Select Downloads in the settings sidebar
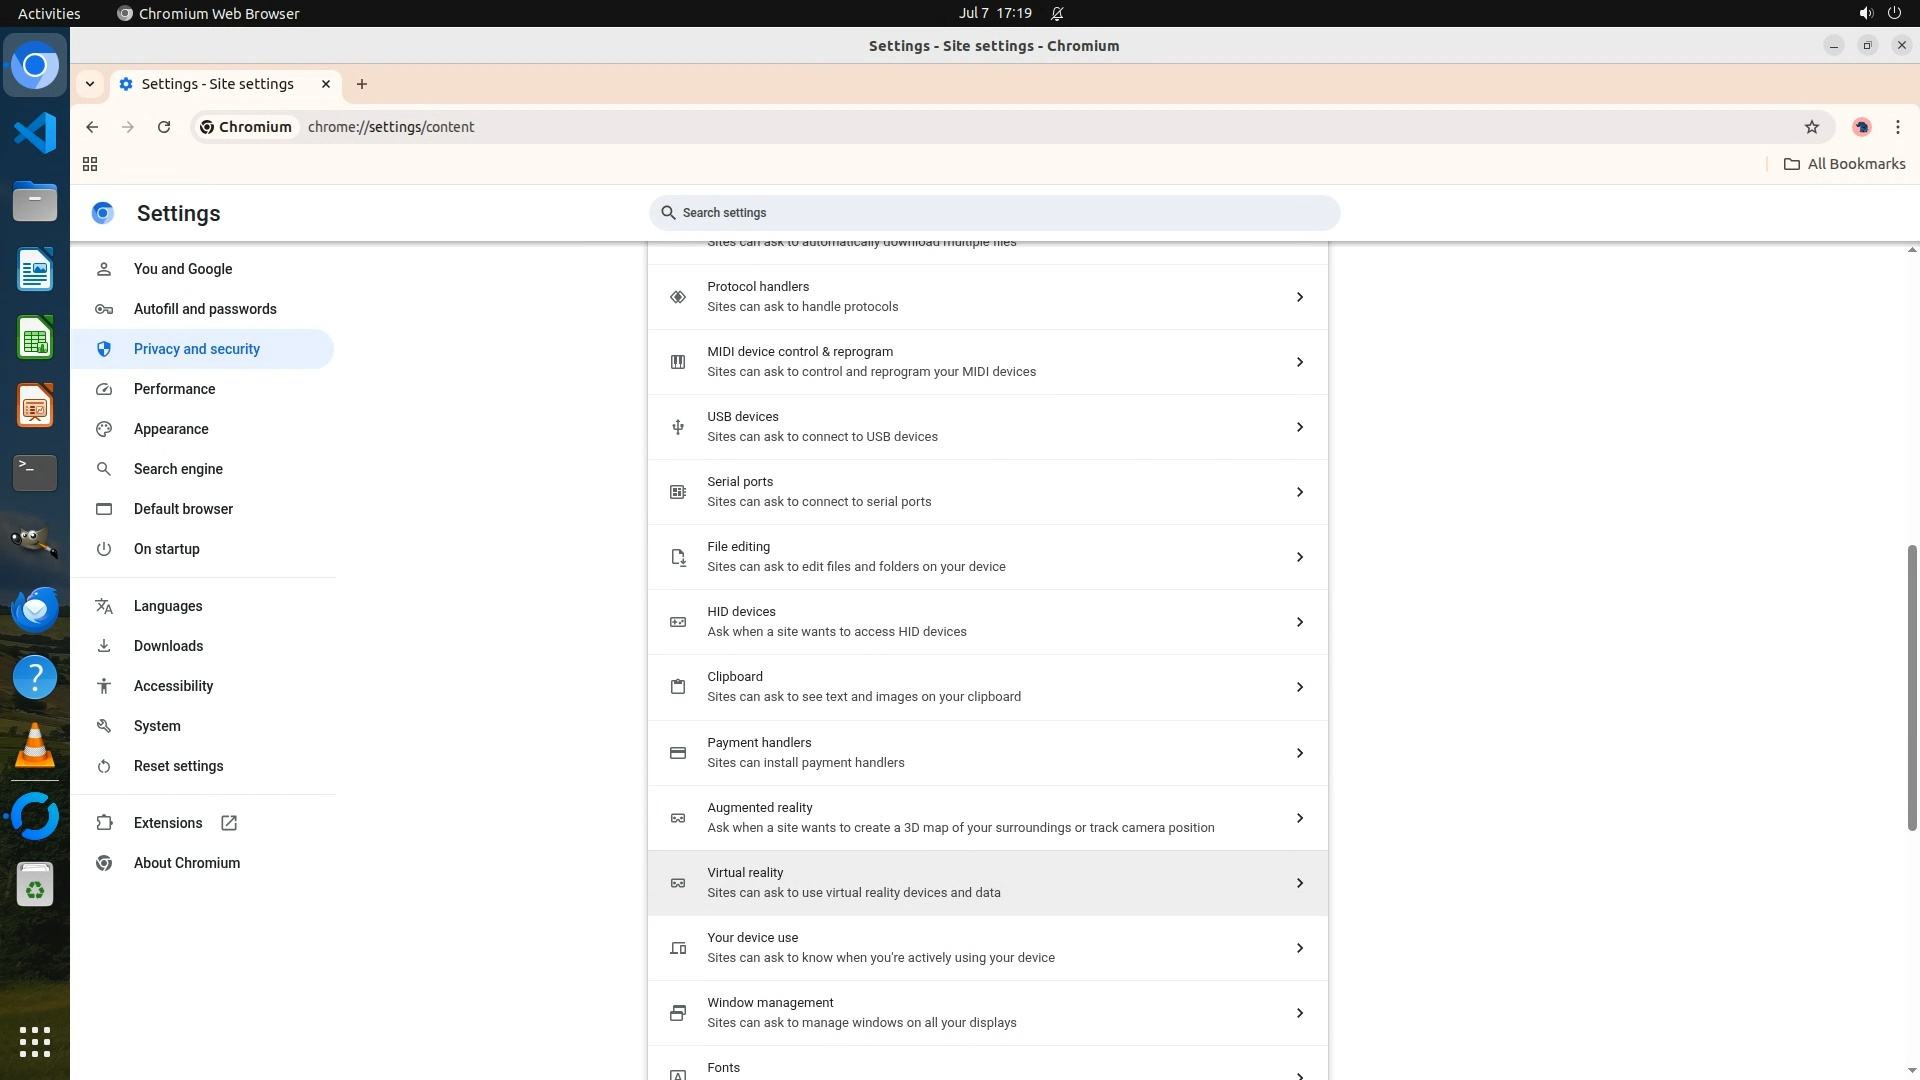This screenshot has width=1920, height=1080. (168, 646)
